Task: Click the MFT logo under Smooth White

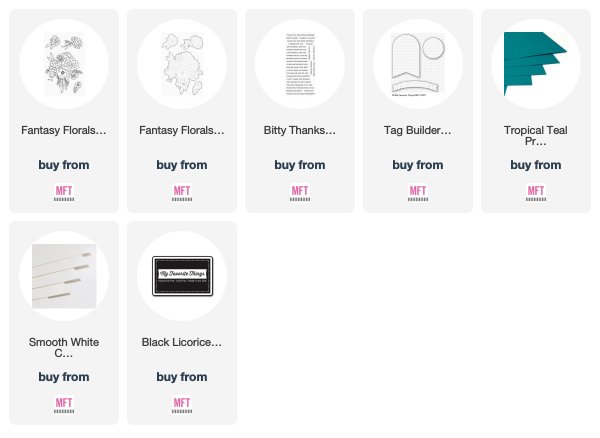Action: tap(64, 405)
